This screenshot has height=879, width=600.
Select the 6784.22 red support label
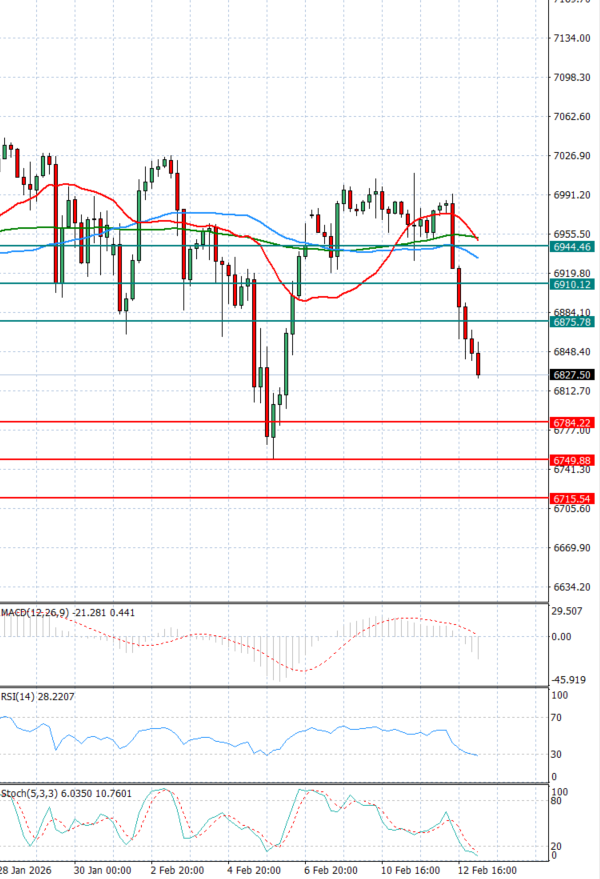pos(572,423)
